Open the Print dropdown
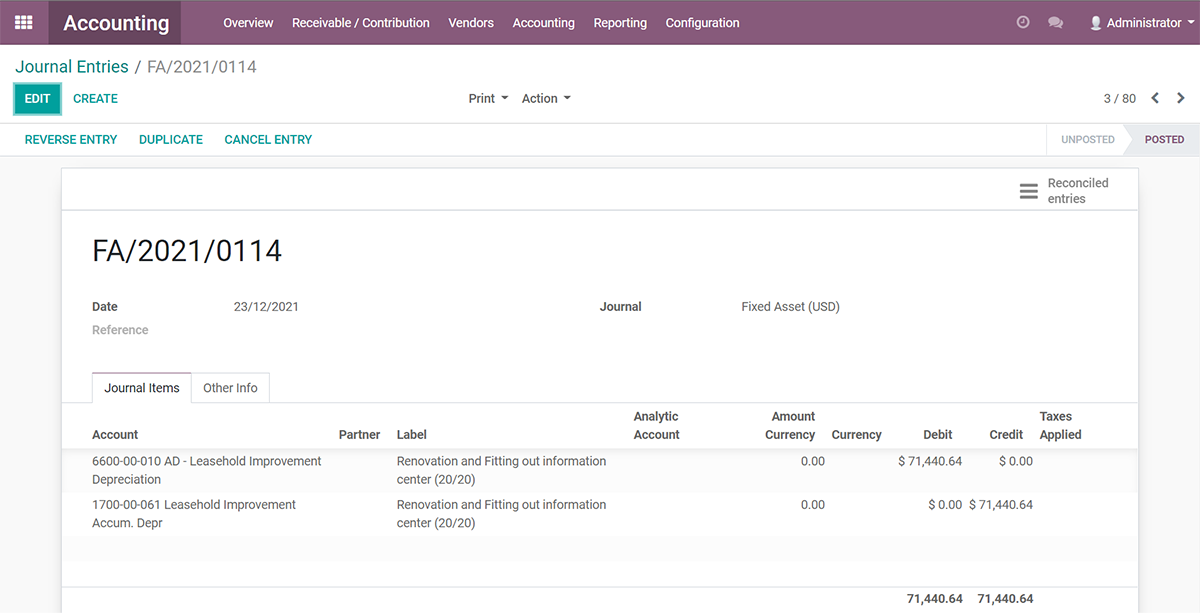1200x613 pixels. pos(488,98)
